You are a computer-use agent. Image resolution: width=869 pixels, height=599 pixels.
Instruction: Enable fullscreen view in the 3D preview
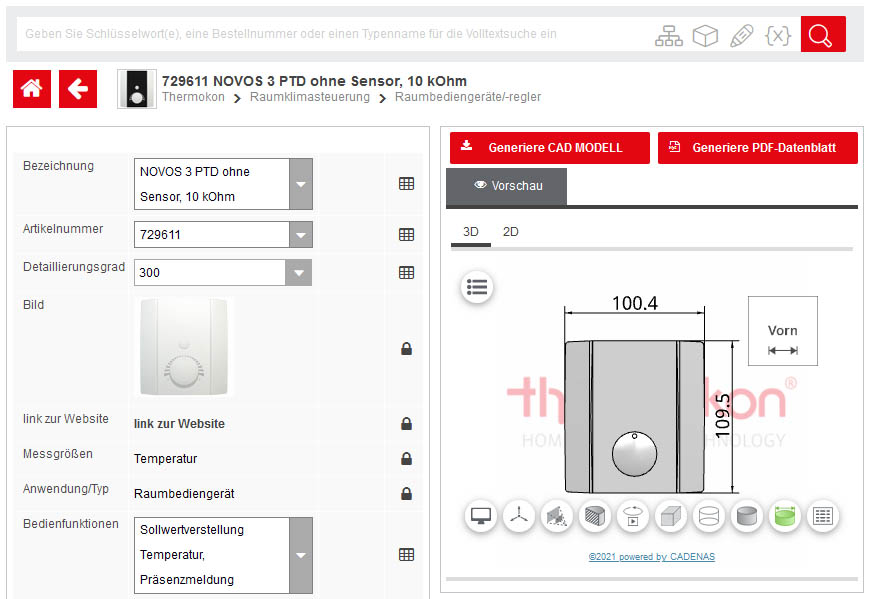point(481,516)
